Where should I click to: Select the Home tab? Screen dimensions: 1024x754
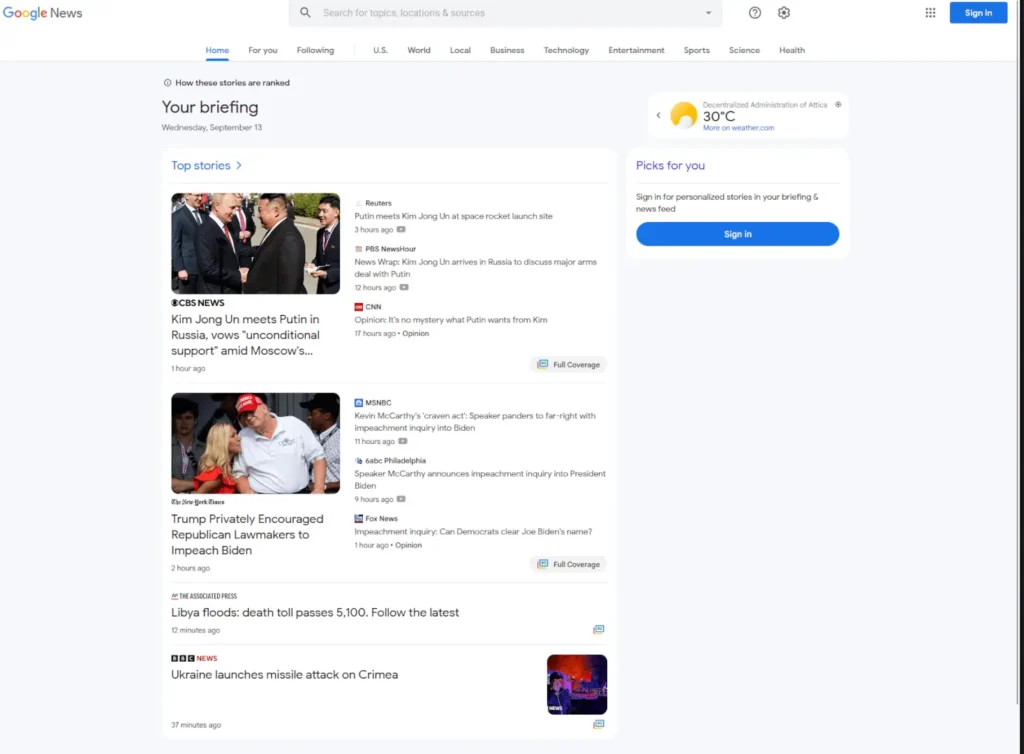tap(217, 50)
